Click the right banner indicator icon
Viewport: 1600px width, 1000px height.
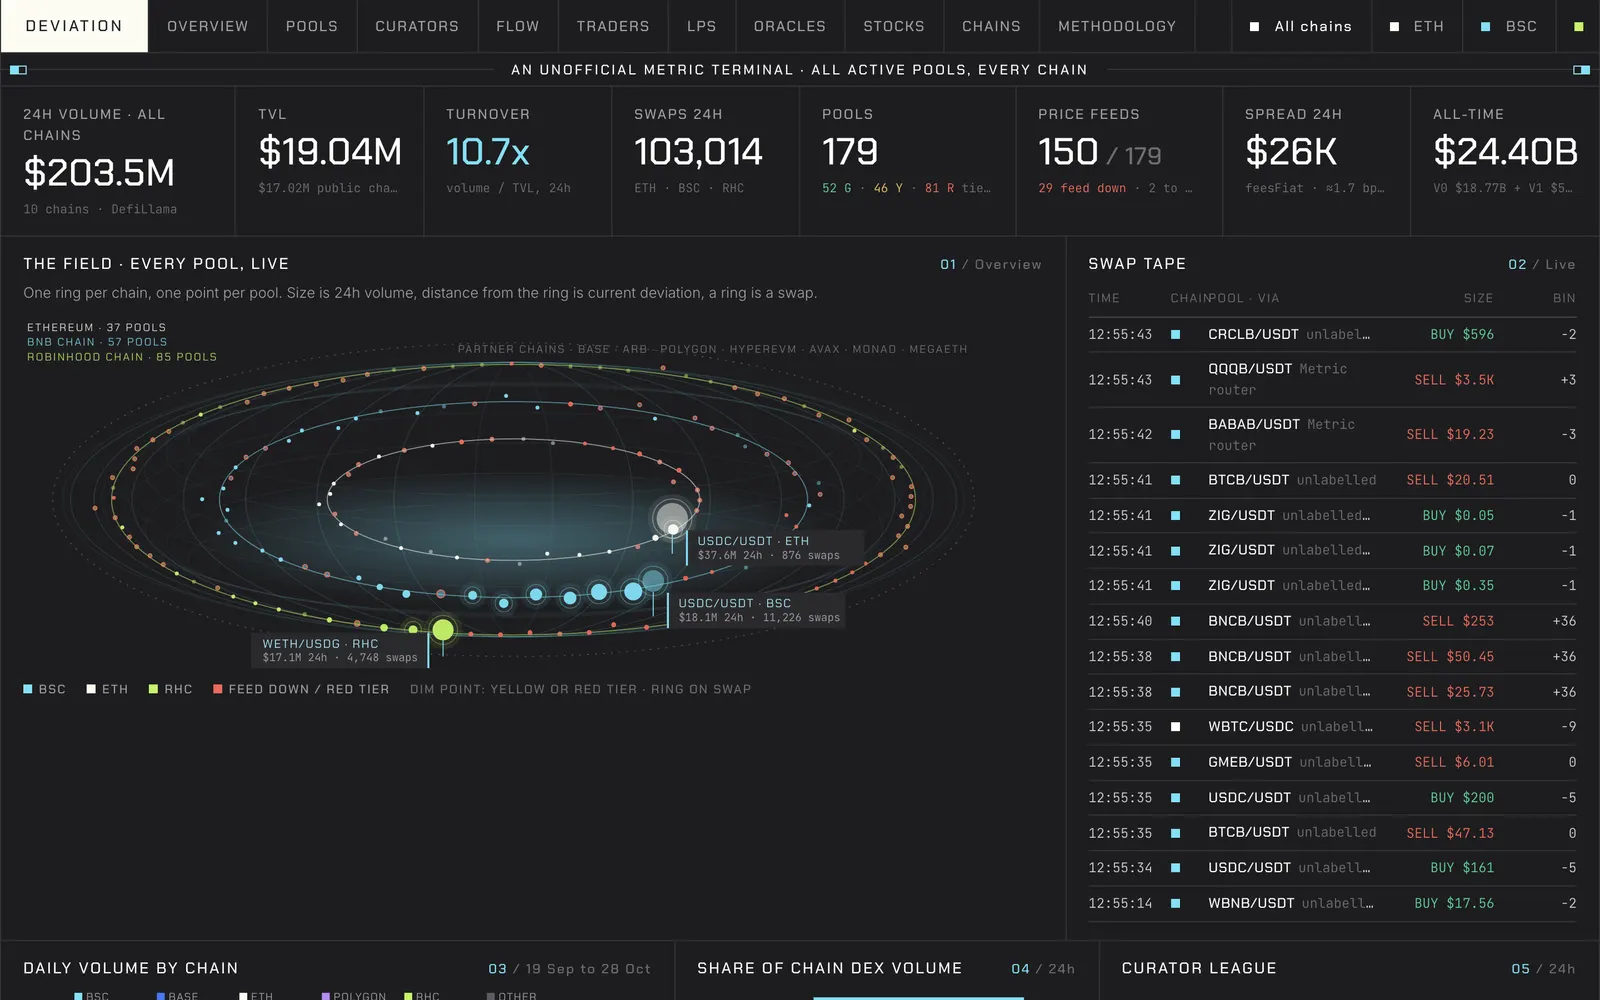[1581, 70]
